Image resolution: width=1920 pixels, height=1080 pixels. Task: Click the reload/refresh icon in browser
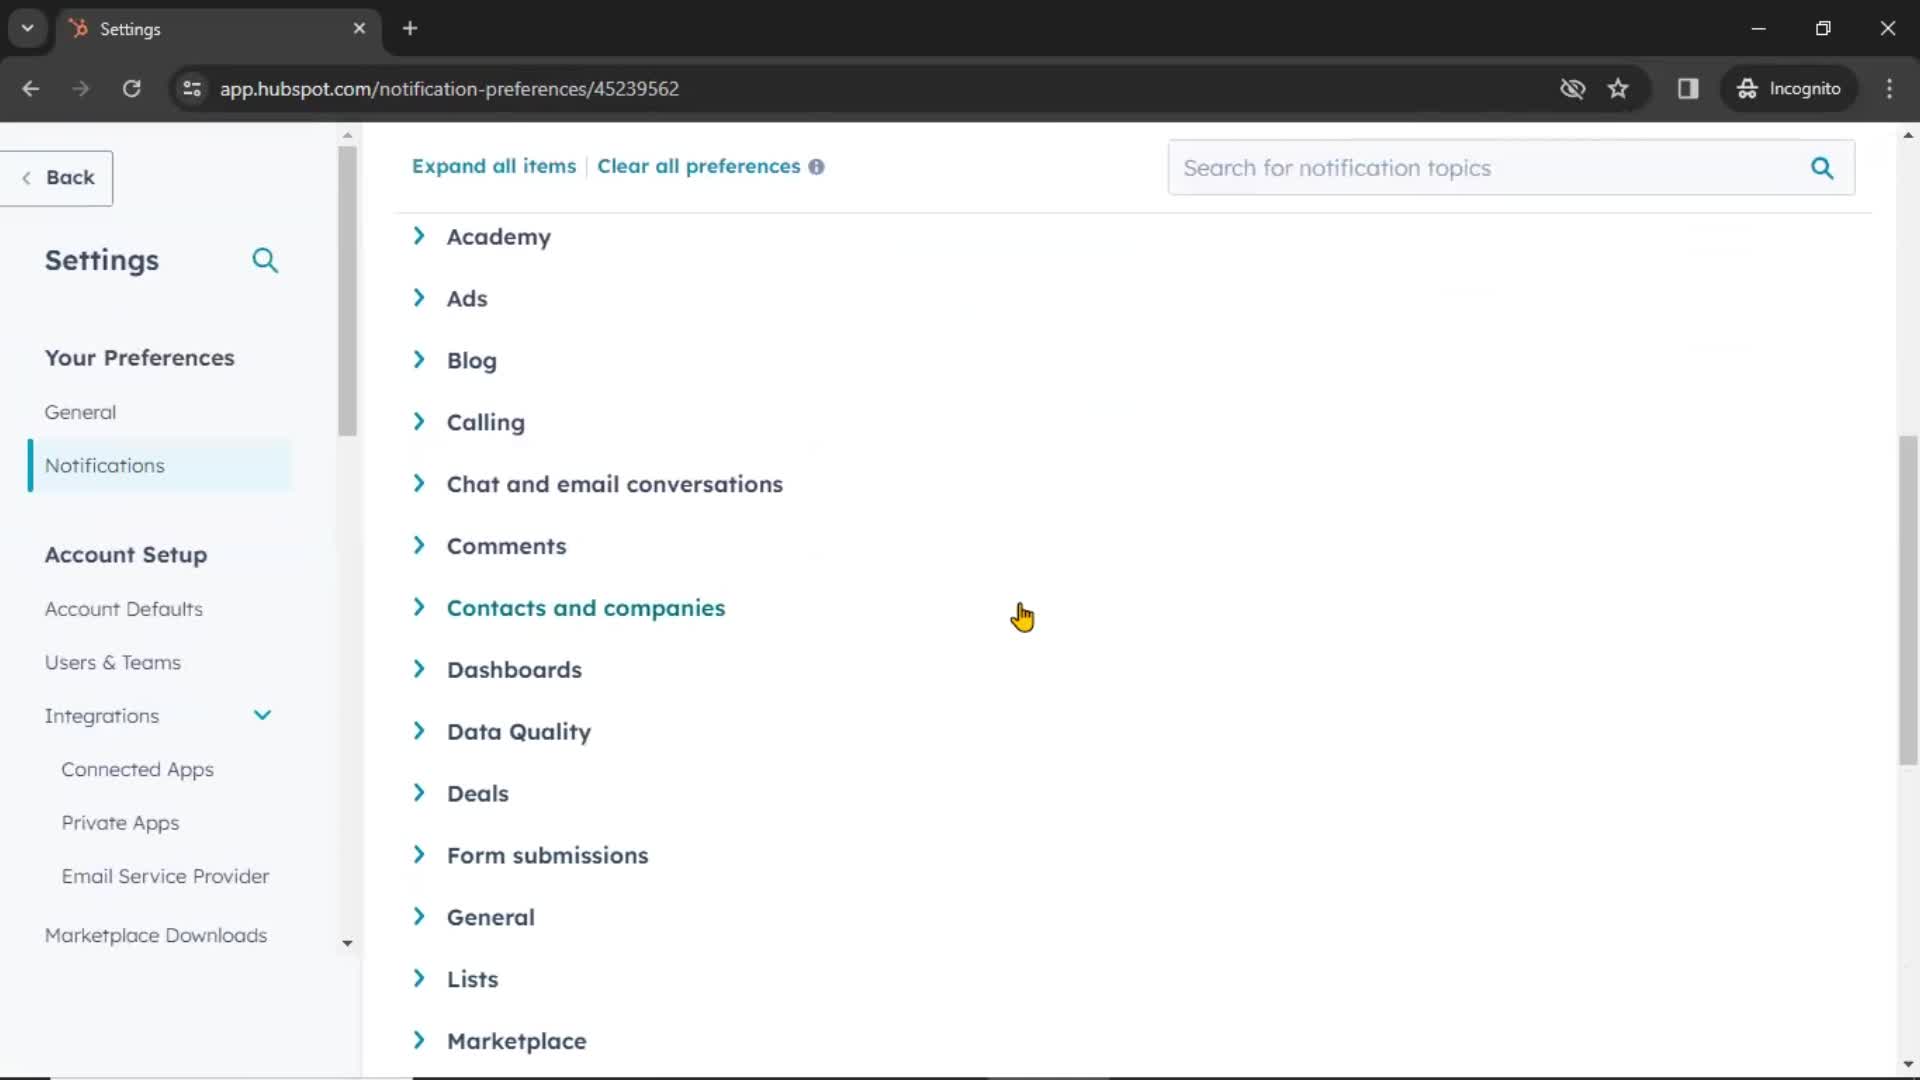[131, 88]
